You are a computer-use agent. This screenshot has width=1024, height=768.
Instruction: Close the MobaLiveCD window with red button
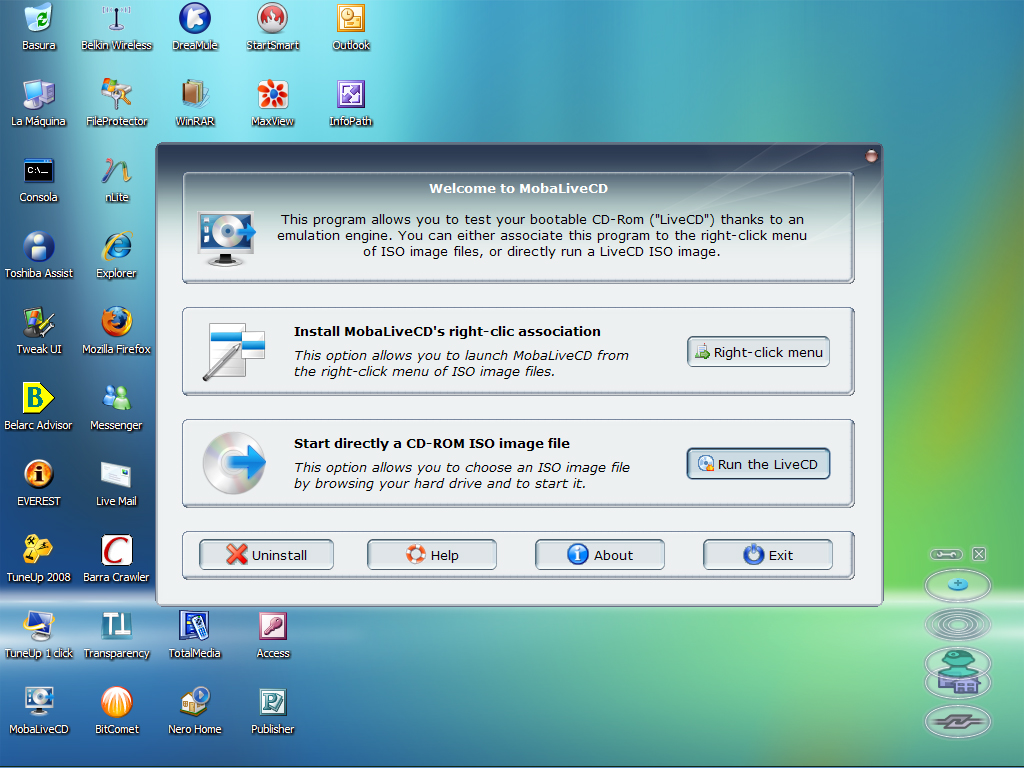871,155
